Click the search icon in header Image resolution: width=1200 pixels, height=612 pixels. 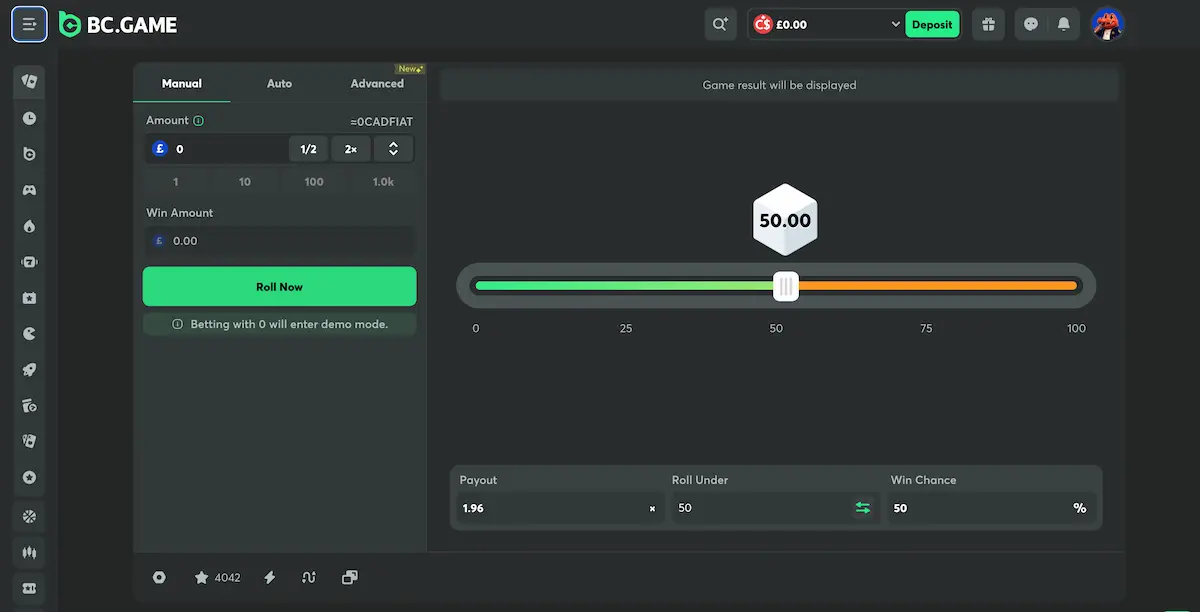pos(720,24)
